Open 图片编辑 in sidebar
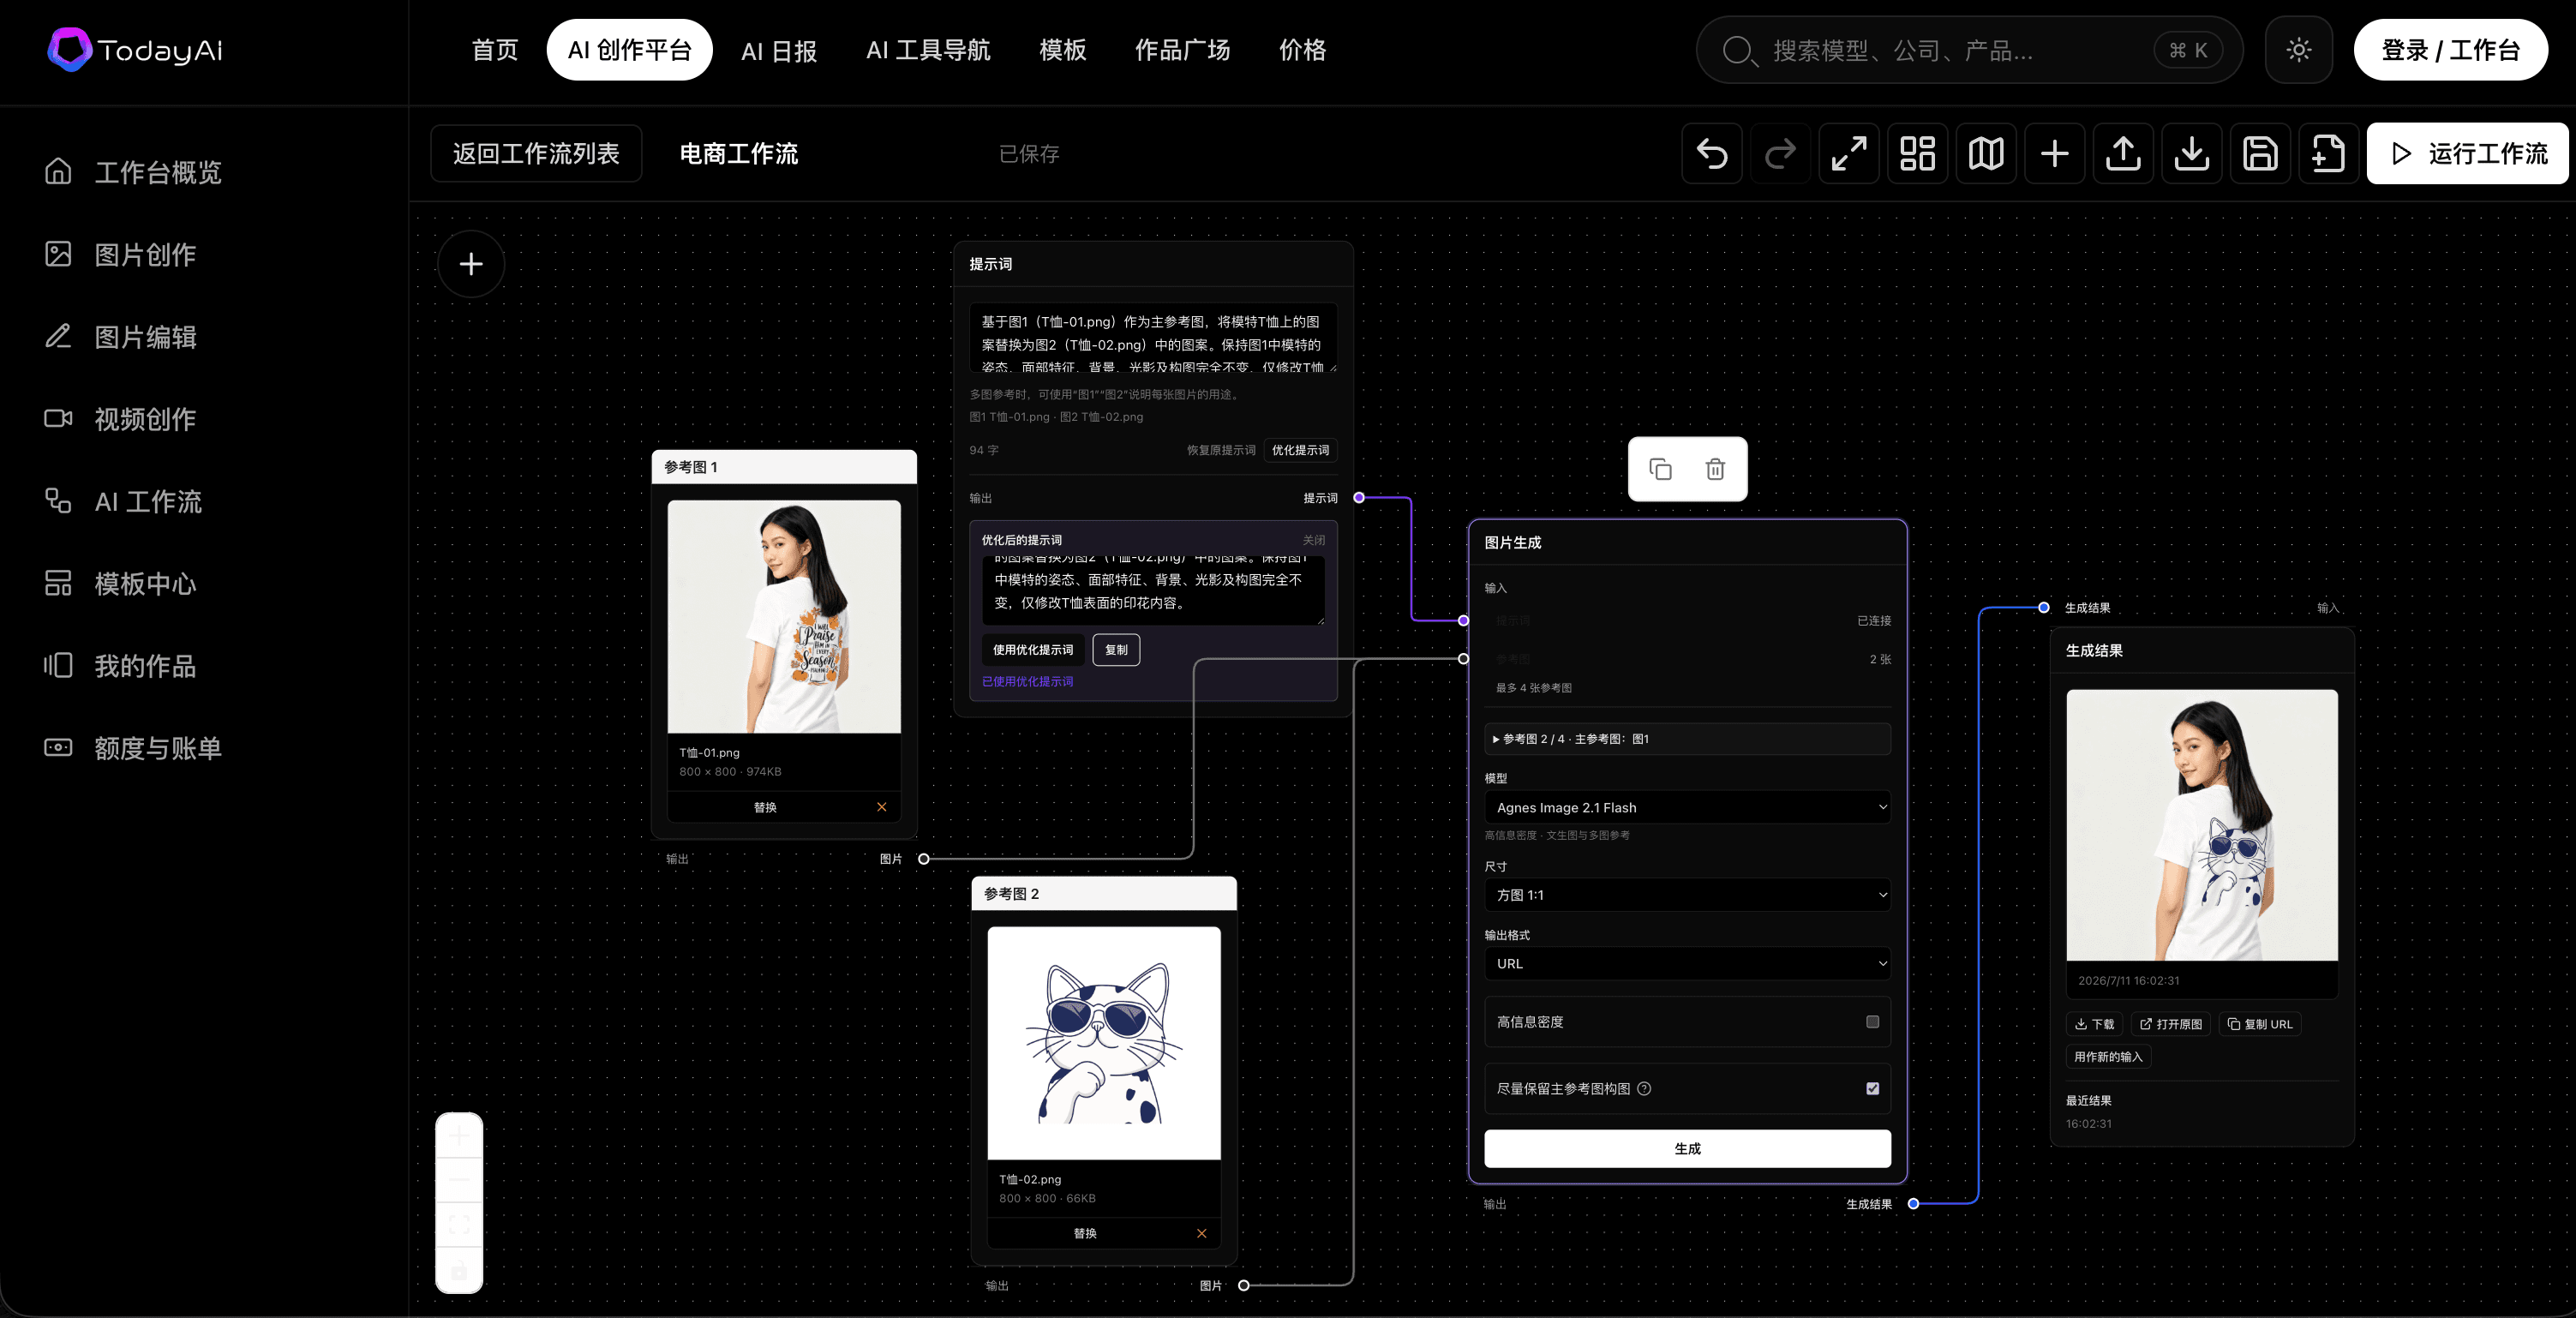The height and width of the screenshot is (1318, 2576). tap(120, 337)
